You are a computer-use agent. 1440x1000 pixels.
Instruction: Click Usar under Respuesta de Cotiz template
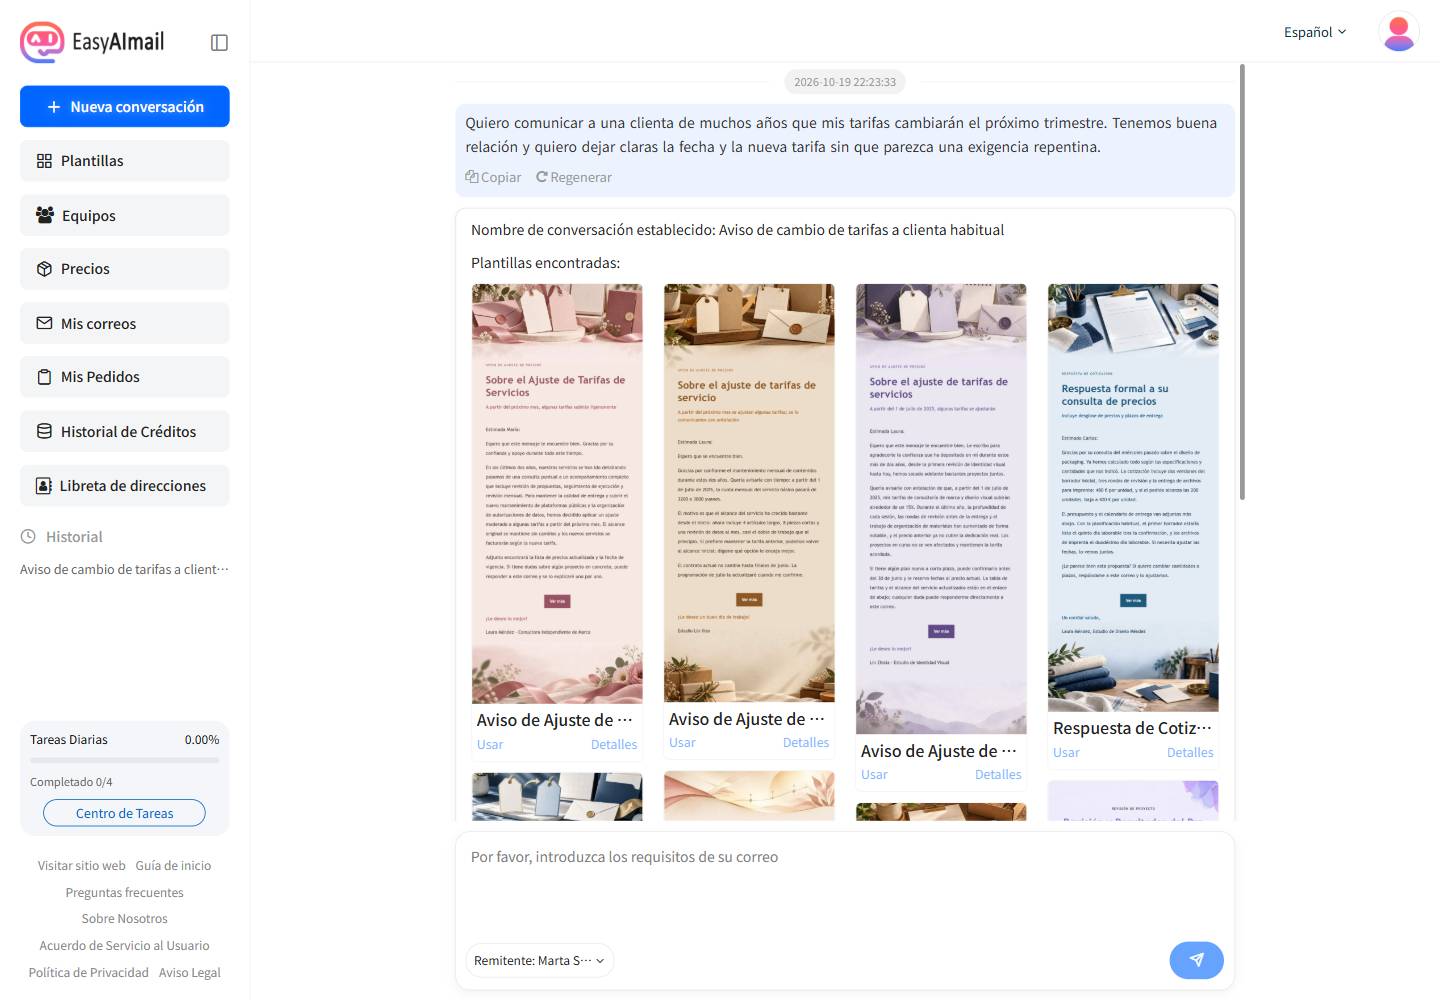click(x=1066, y=753)
